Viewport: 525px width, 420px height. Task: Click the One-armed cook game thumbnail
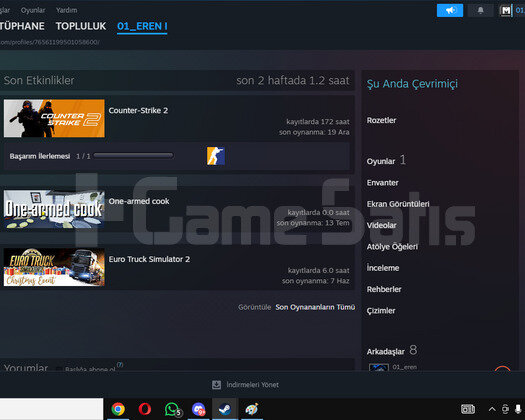(x=54, y=209)
